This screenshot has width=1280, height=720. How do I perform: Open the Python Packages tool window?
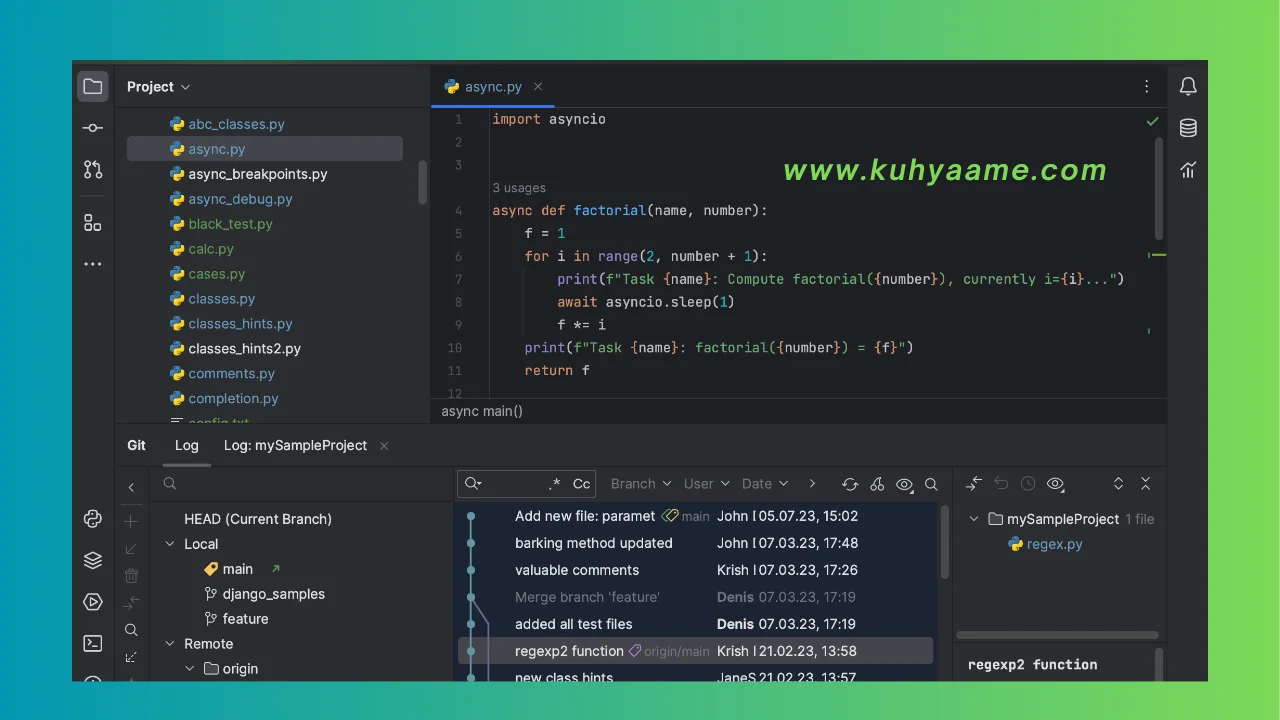(x=93, y=560)
